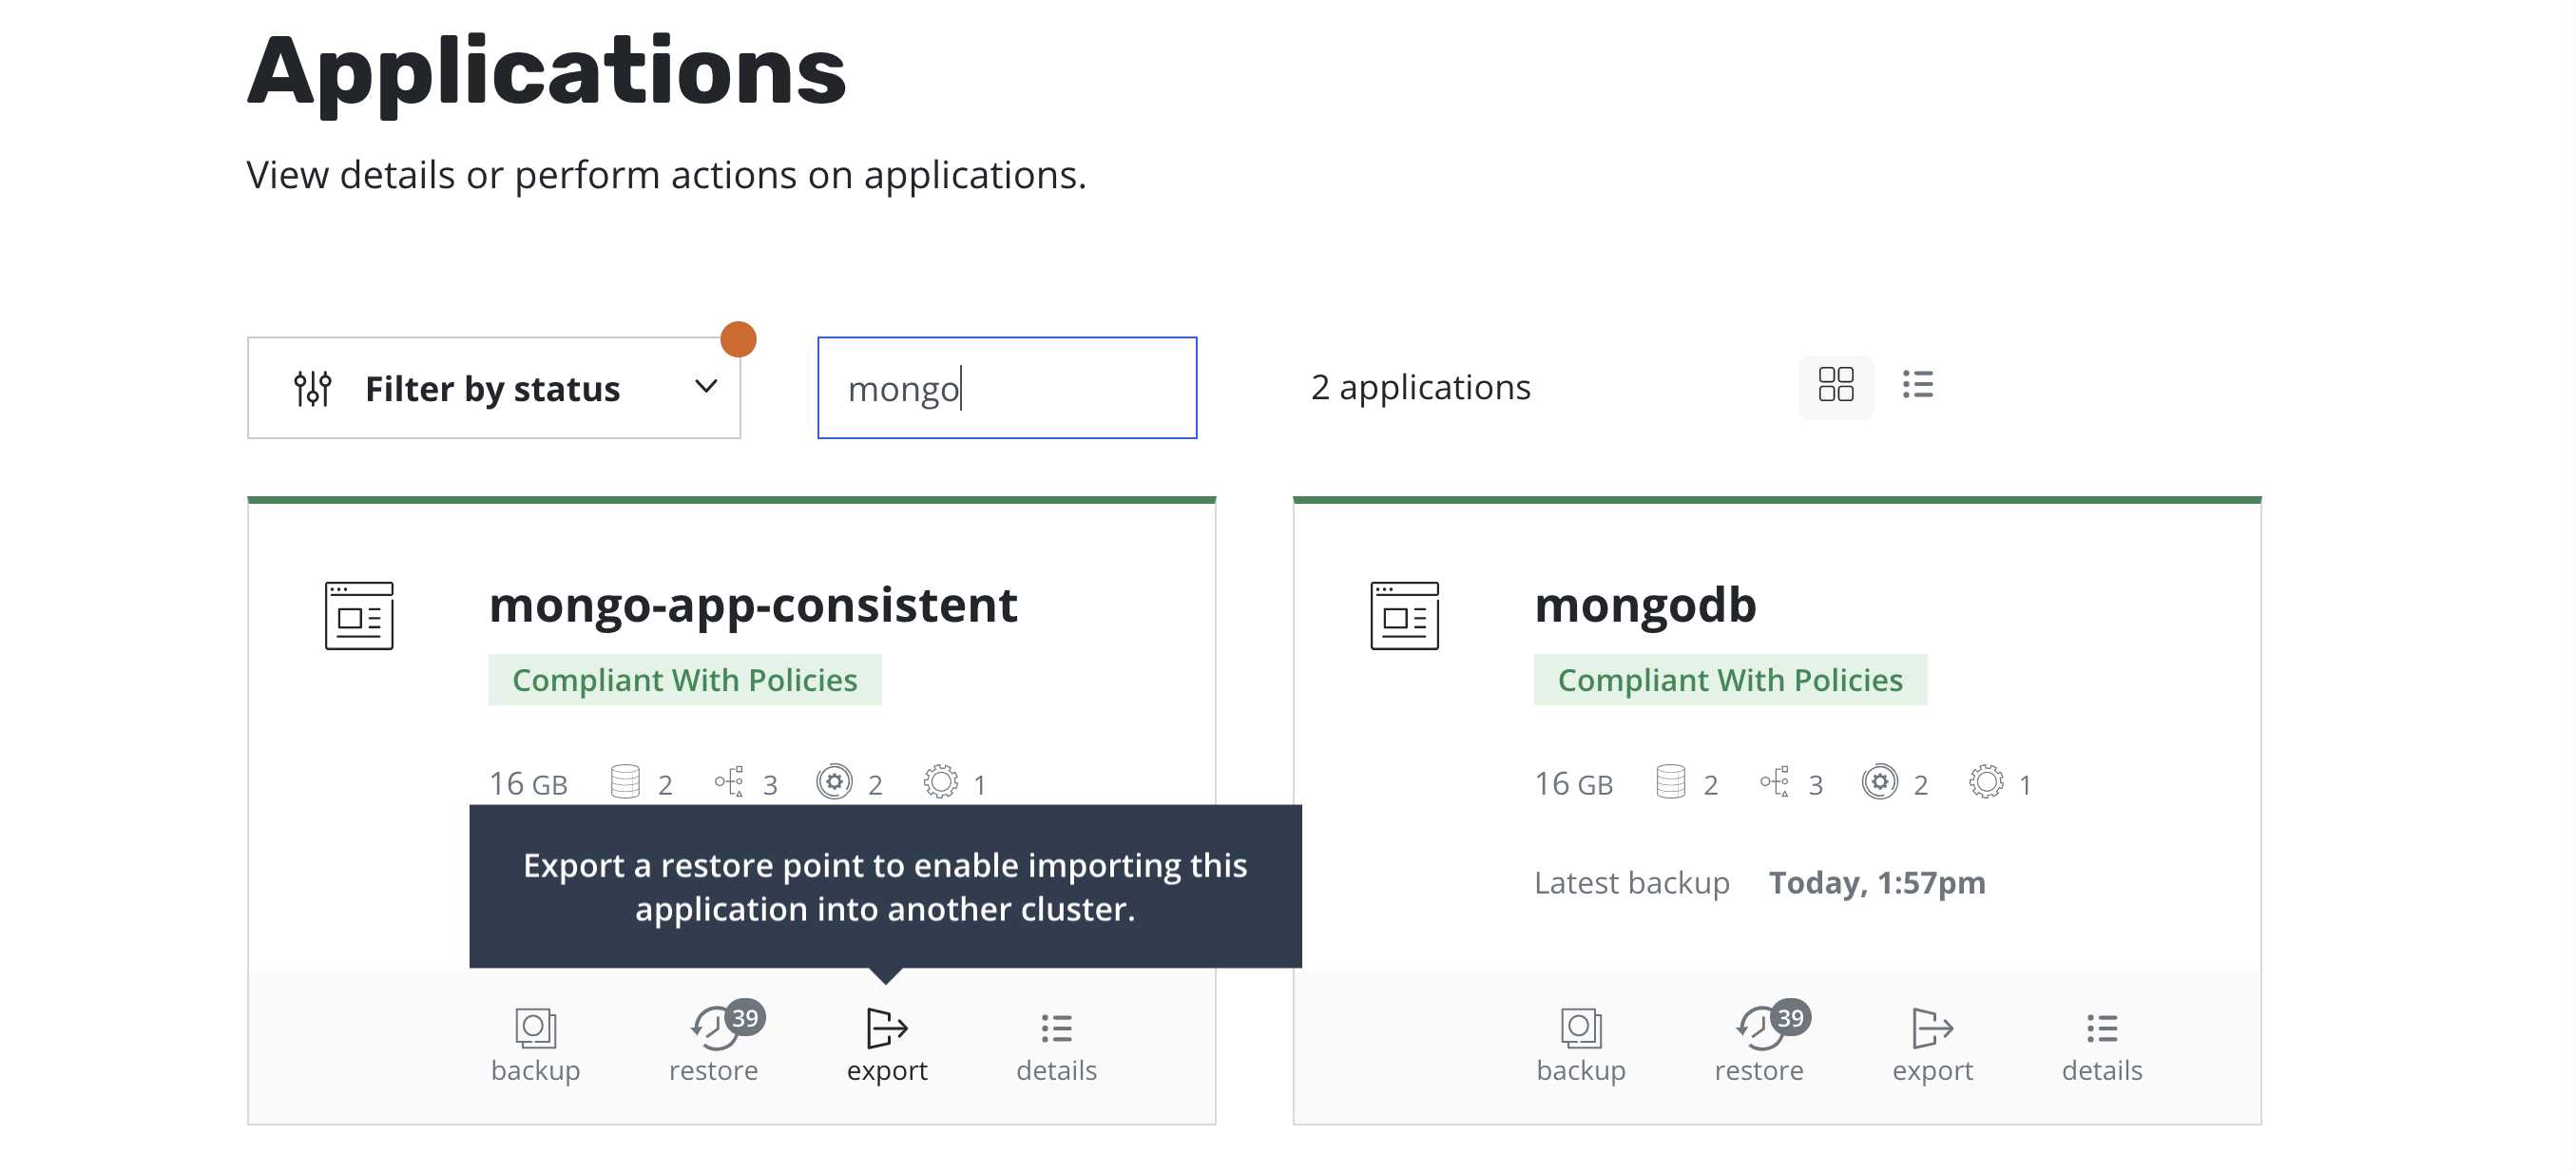Image resolution: width=2576 pixels, height=1173 pixels.
Task: Click the filter sliders icon
Action: click(x=312, y=387)
